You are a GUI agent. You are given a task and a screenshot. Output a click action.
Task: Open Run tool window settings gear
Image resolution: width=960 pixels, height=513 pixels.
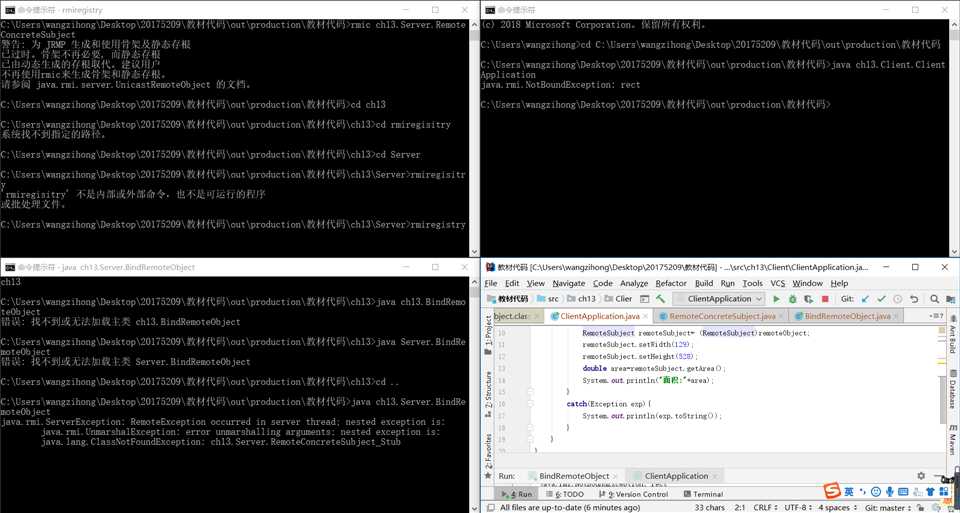(x=921, y=476)
